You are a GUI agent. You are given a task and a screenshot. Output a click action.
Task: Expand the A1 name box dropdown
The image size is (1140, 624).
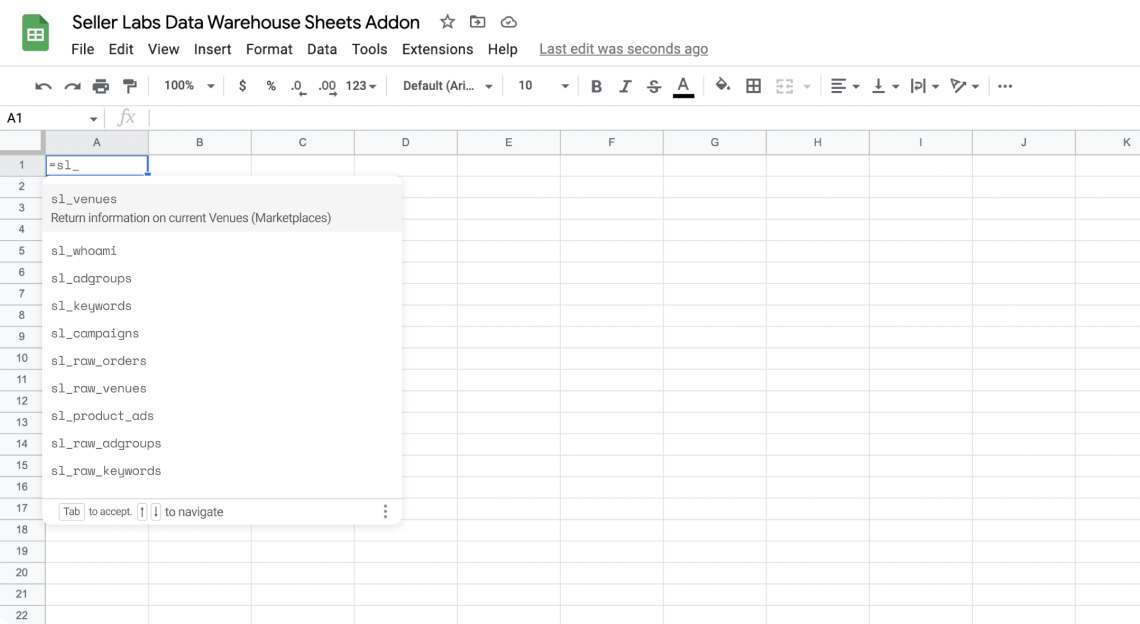[x=93, y=119]
